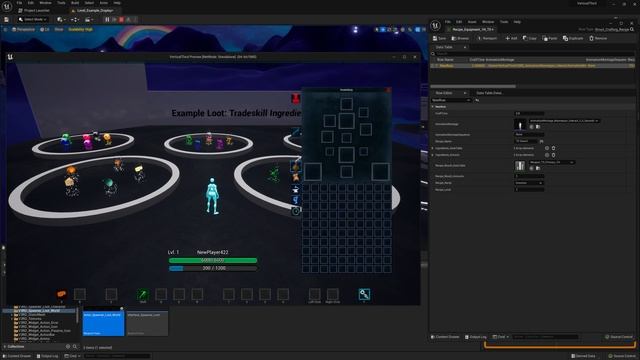The width and height of the screenshot is (640, 360).
Task: Clear all Ingredients_Amount elements
Action: point(553,155)
